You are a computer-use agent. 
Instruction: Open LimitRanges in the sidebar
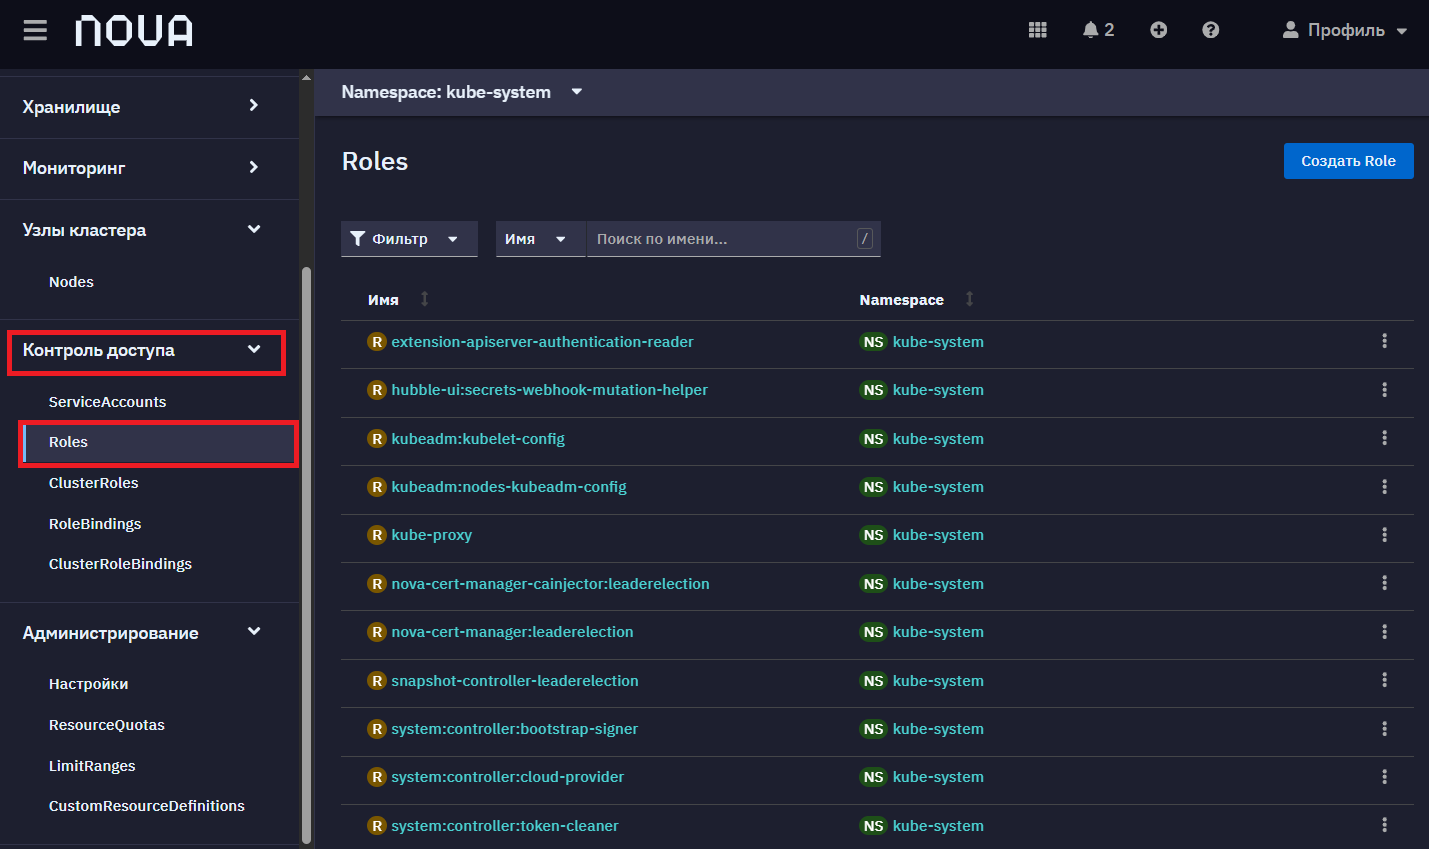[x=92, y=766]
